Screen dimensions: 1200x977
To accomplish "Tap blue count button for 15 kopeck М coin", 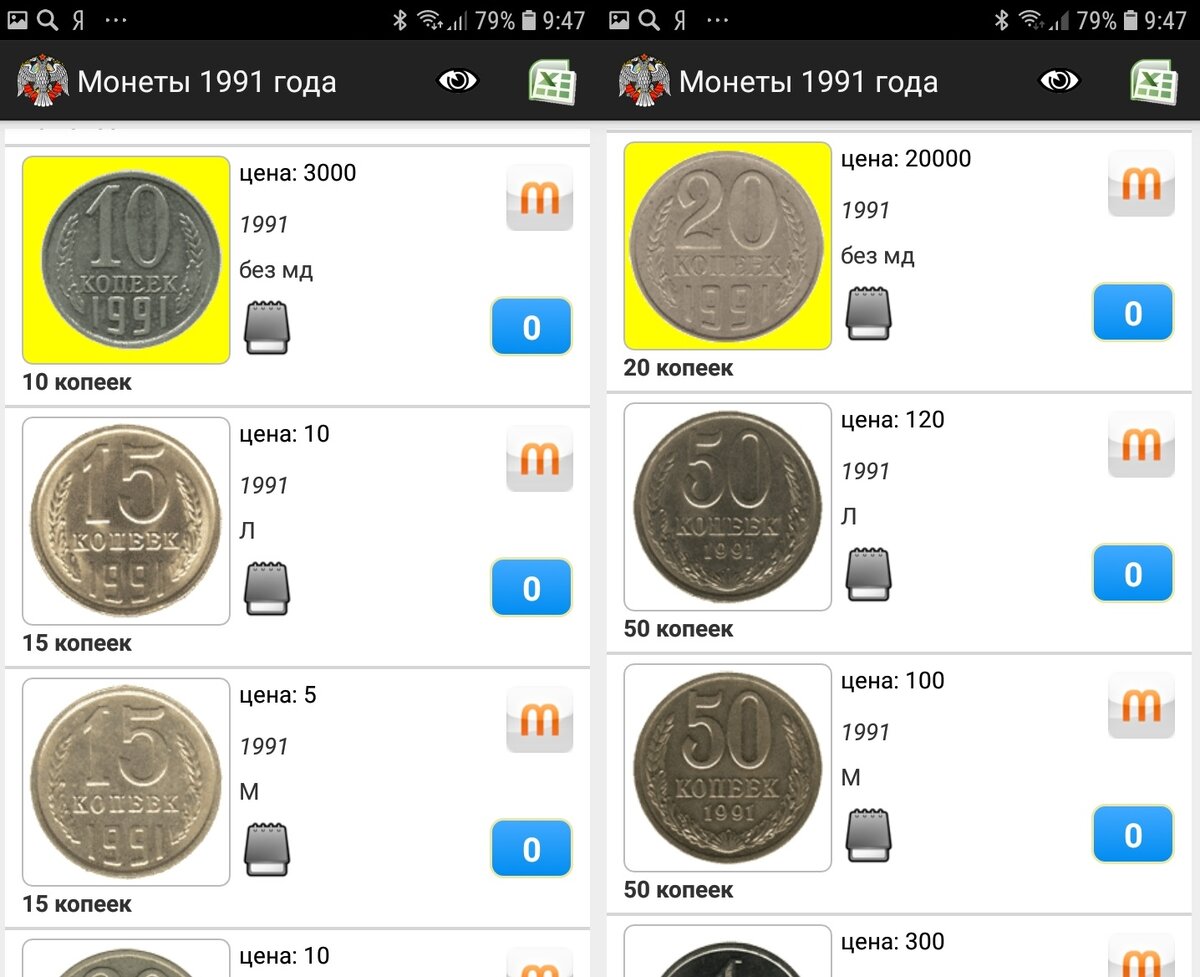I will tap(531, 849).
